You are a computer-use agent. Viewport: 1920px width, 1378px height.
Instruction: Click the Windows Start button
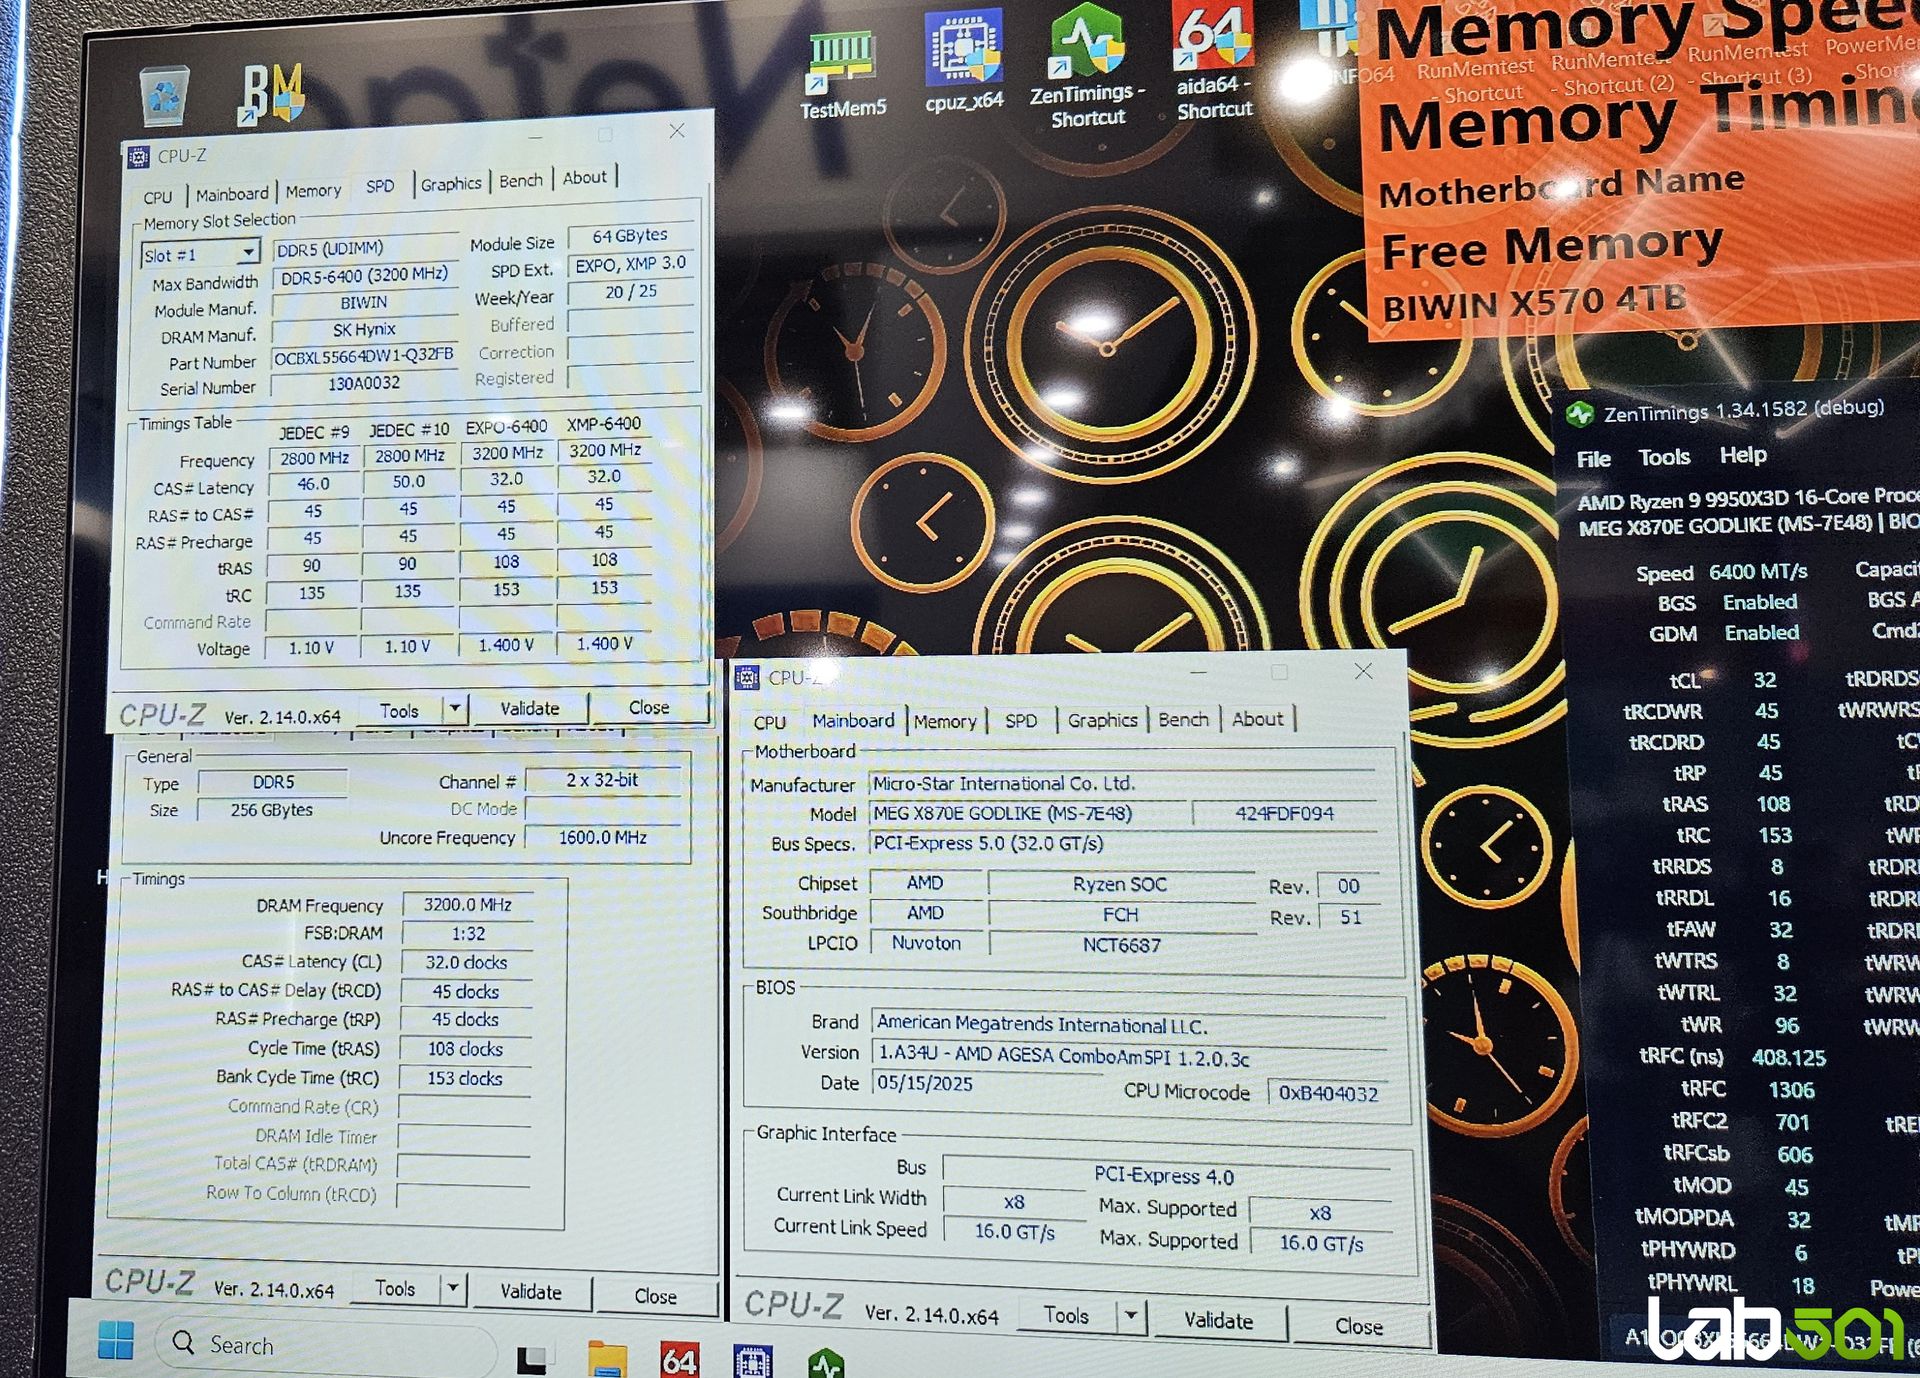click(x=116, y=1339)
